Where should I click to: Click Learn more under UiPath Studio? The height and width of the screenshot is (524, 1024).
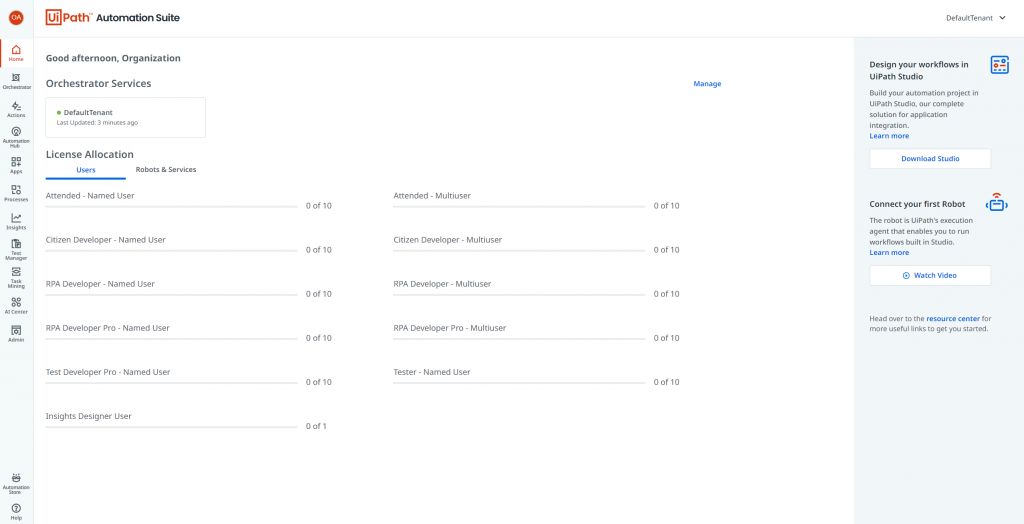tap(889, 136)
